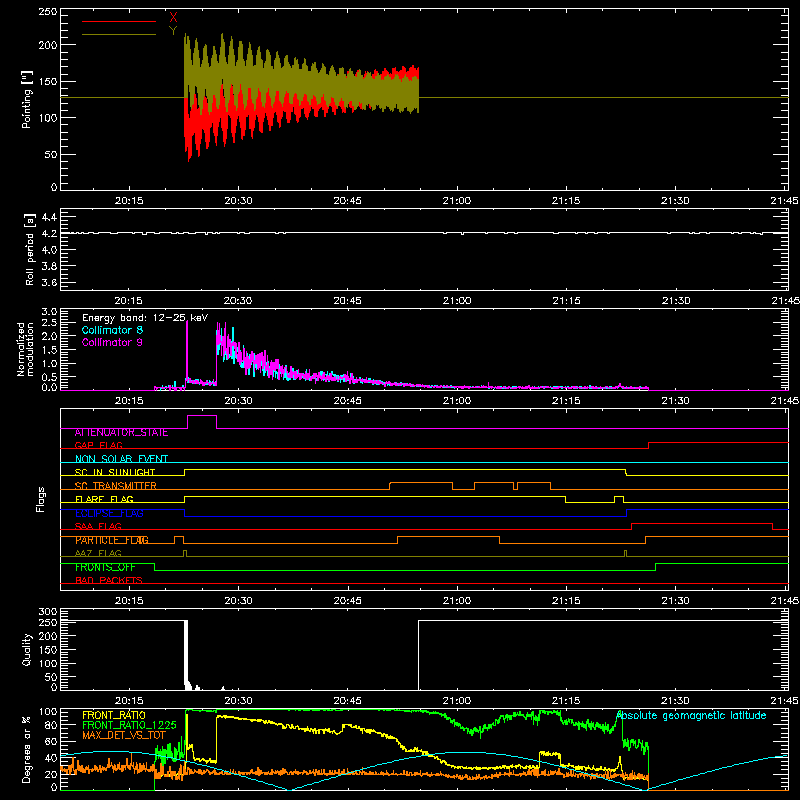Select 'Energy band: 12-25 keV' annotation
The width and height of the screenshot is (800, 800).
pyautogui.click(x=145, y=318)
